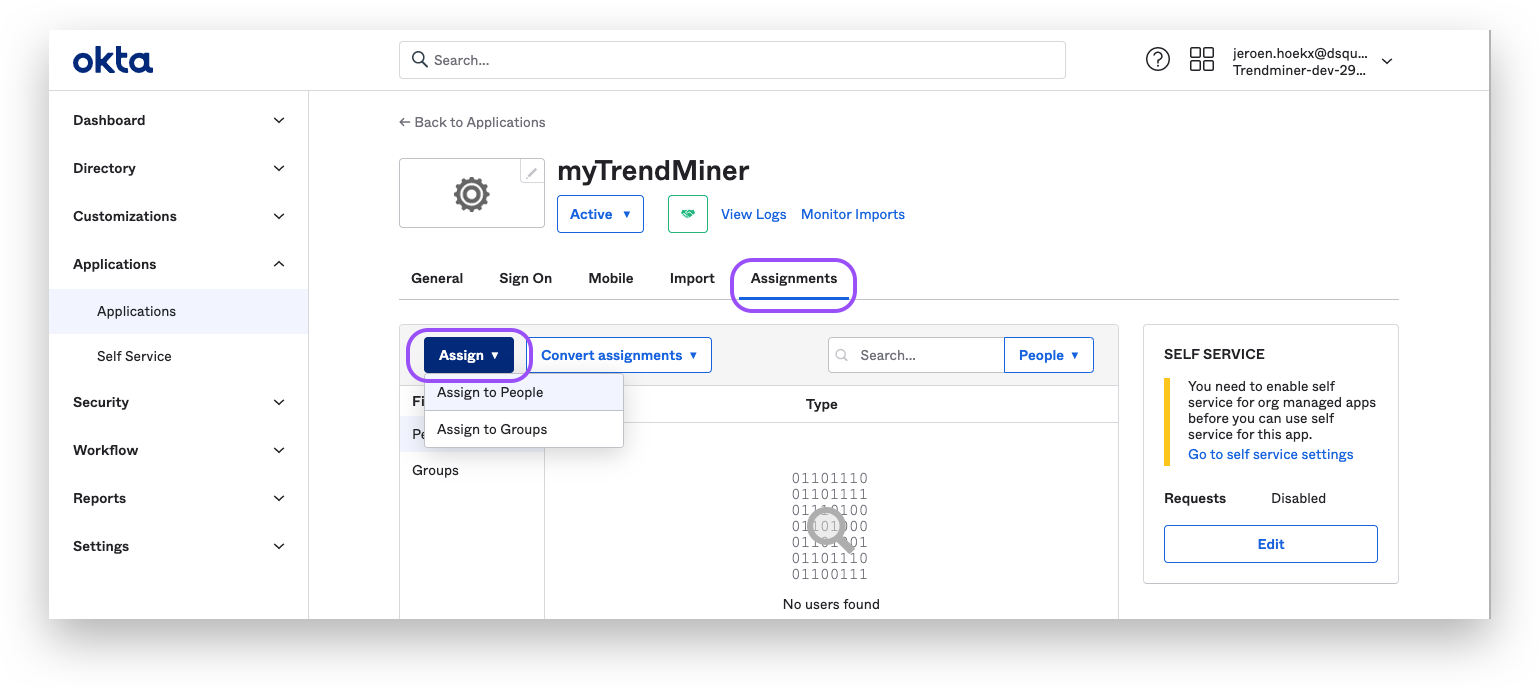Click the Edit button in Self Service
The width and height of the screenshot is (1540, 689).
[x=1270, y=544]
